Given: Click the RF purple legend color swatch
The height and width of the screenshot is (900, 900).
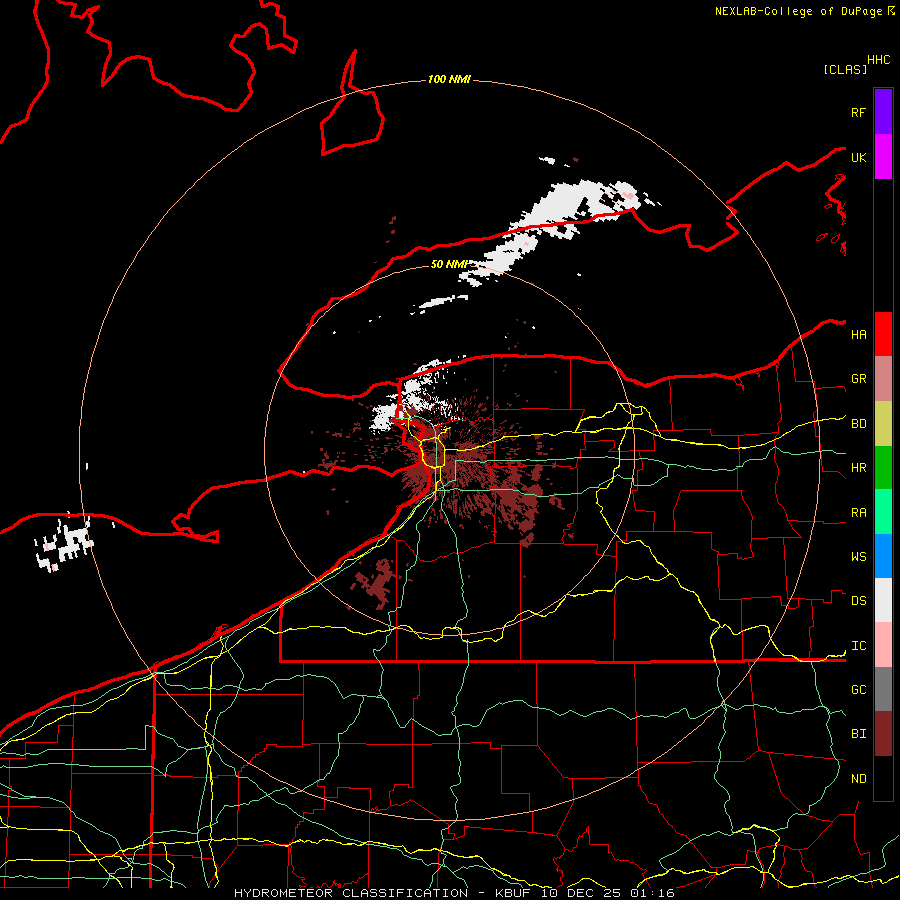Looking at the screenshot, I should [883, 112].
